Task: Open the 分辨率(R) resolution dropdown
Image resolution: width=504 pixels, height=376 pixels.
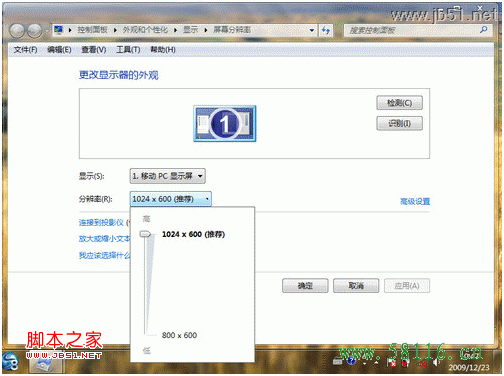Action: click(x=170, y=199)
